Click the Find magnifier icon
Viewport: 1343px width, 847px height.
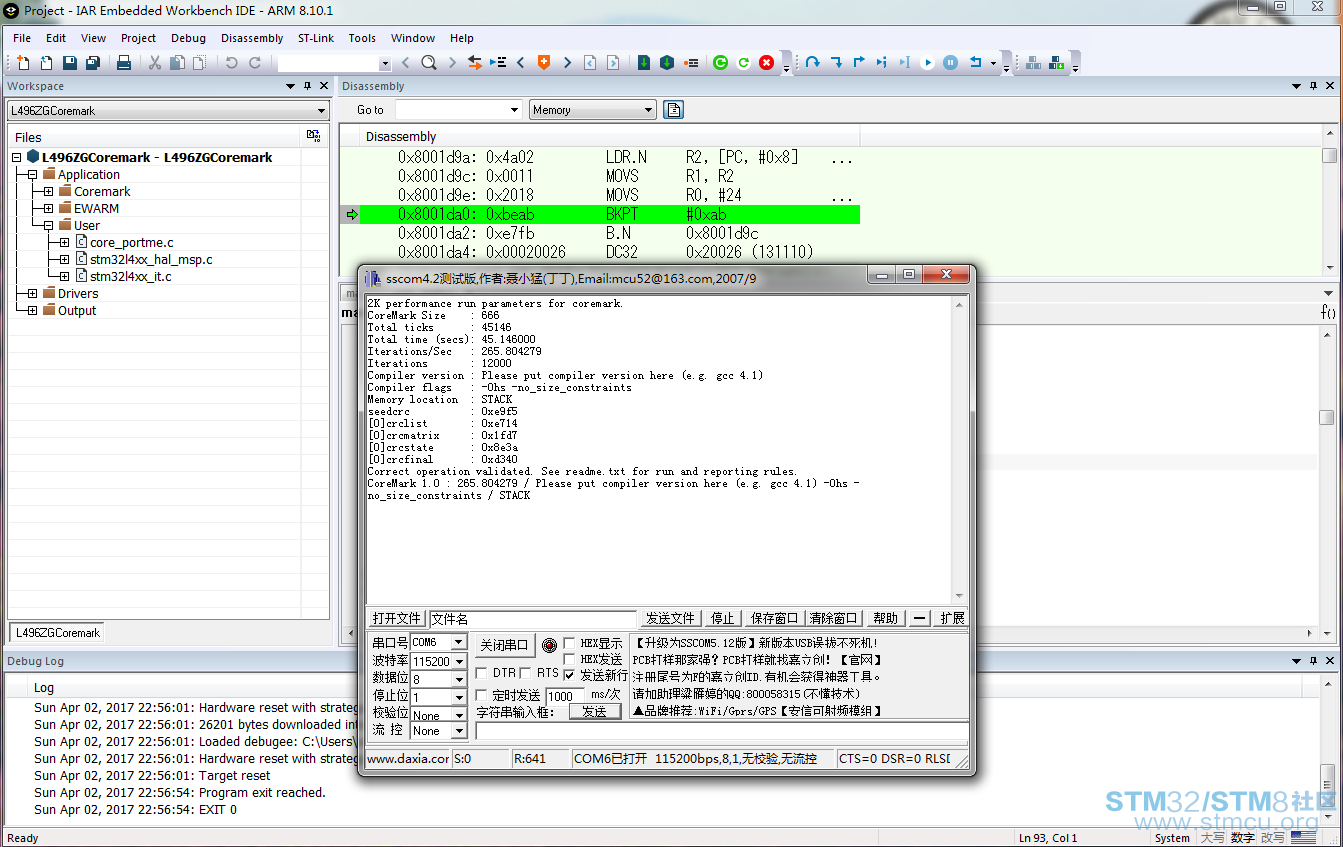[x=429, y=63]
